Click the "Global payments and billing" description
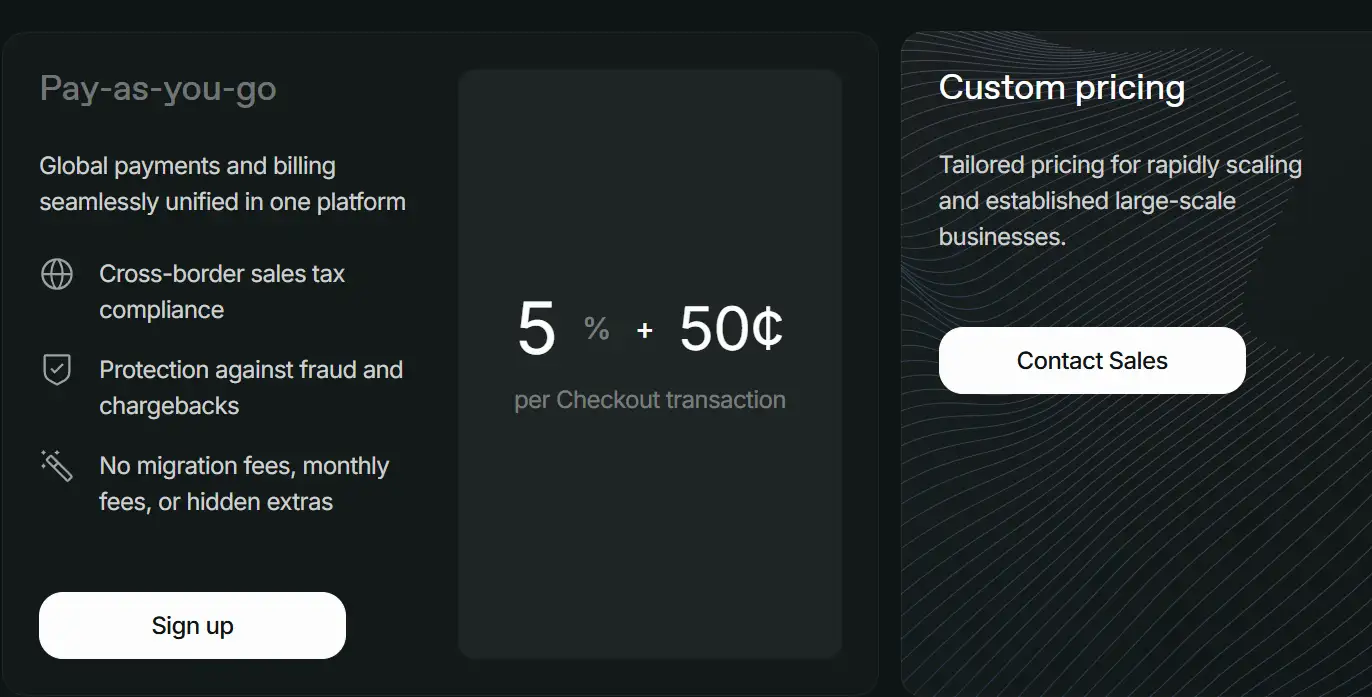 pos(222,184)
